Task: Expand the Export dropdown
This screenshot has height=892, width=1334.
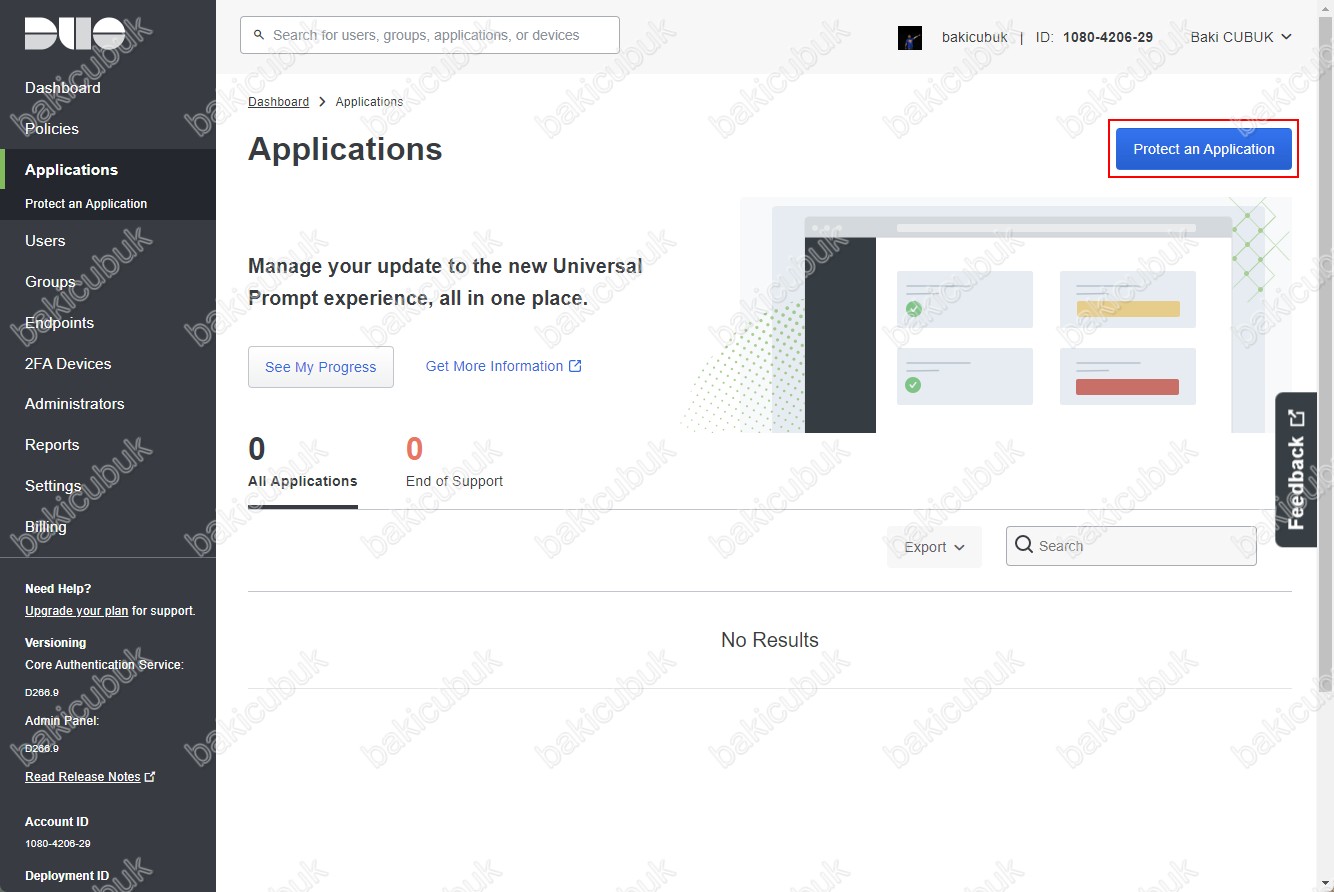Action: coord(934,547)
